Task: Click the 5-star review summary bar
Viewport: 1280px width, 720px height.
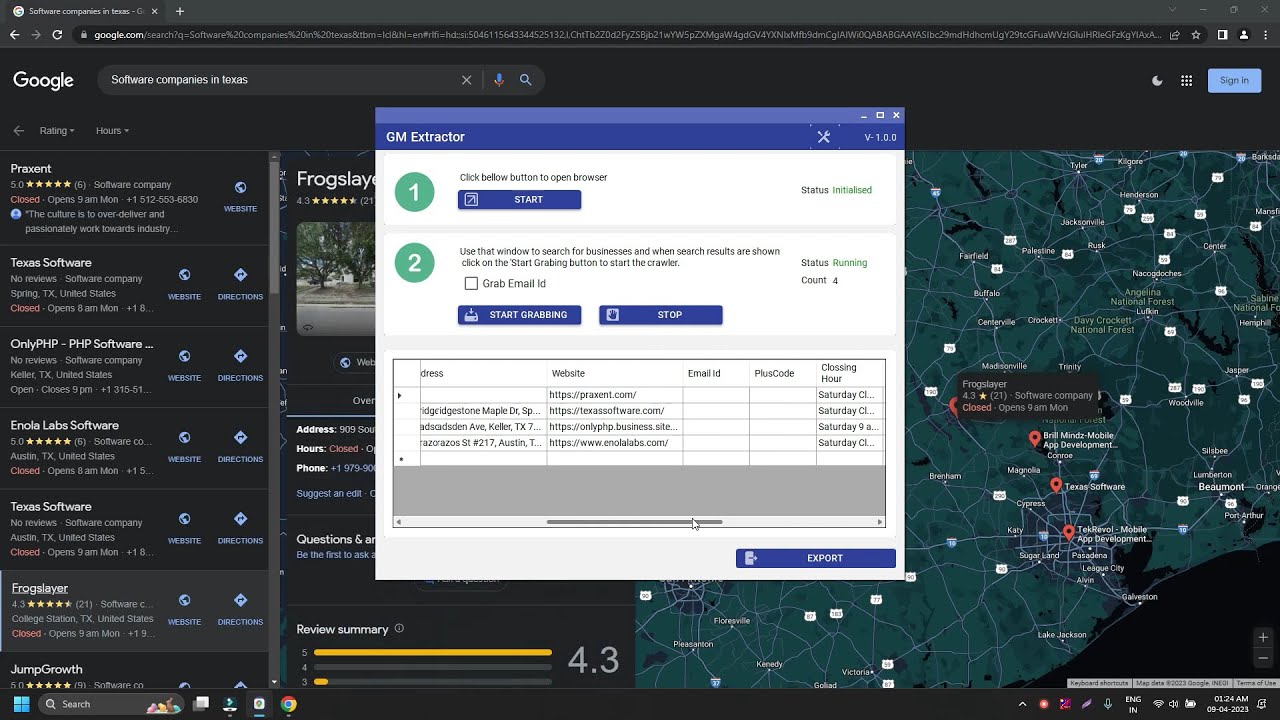Action: (x=432, y=651)
